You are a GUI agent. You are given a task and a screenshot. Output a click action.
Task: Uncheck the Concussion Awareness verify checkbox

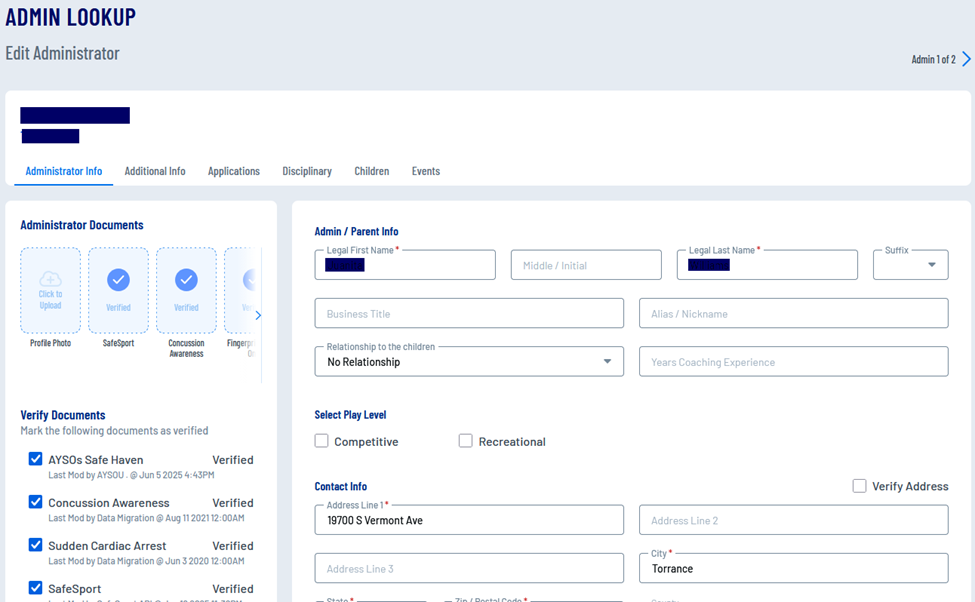[36, 502]
